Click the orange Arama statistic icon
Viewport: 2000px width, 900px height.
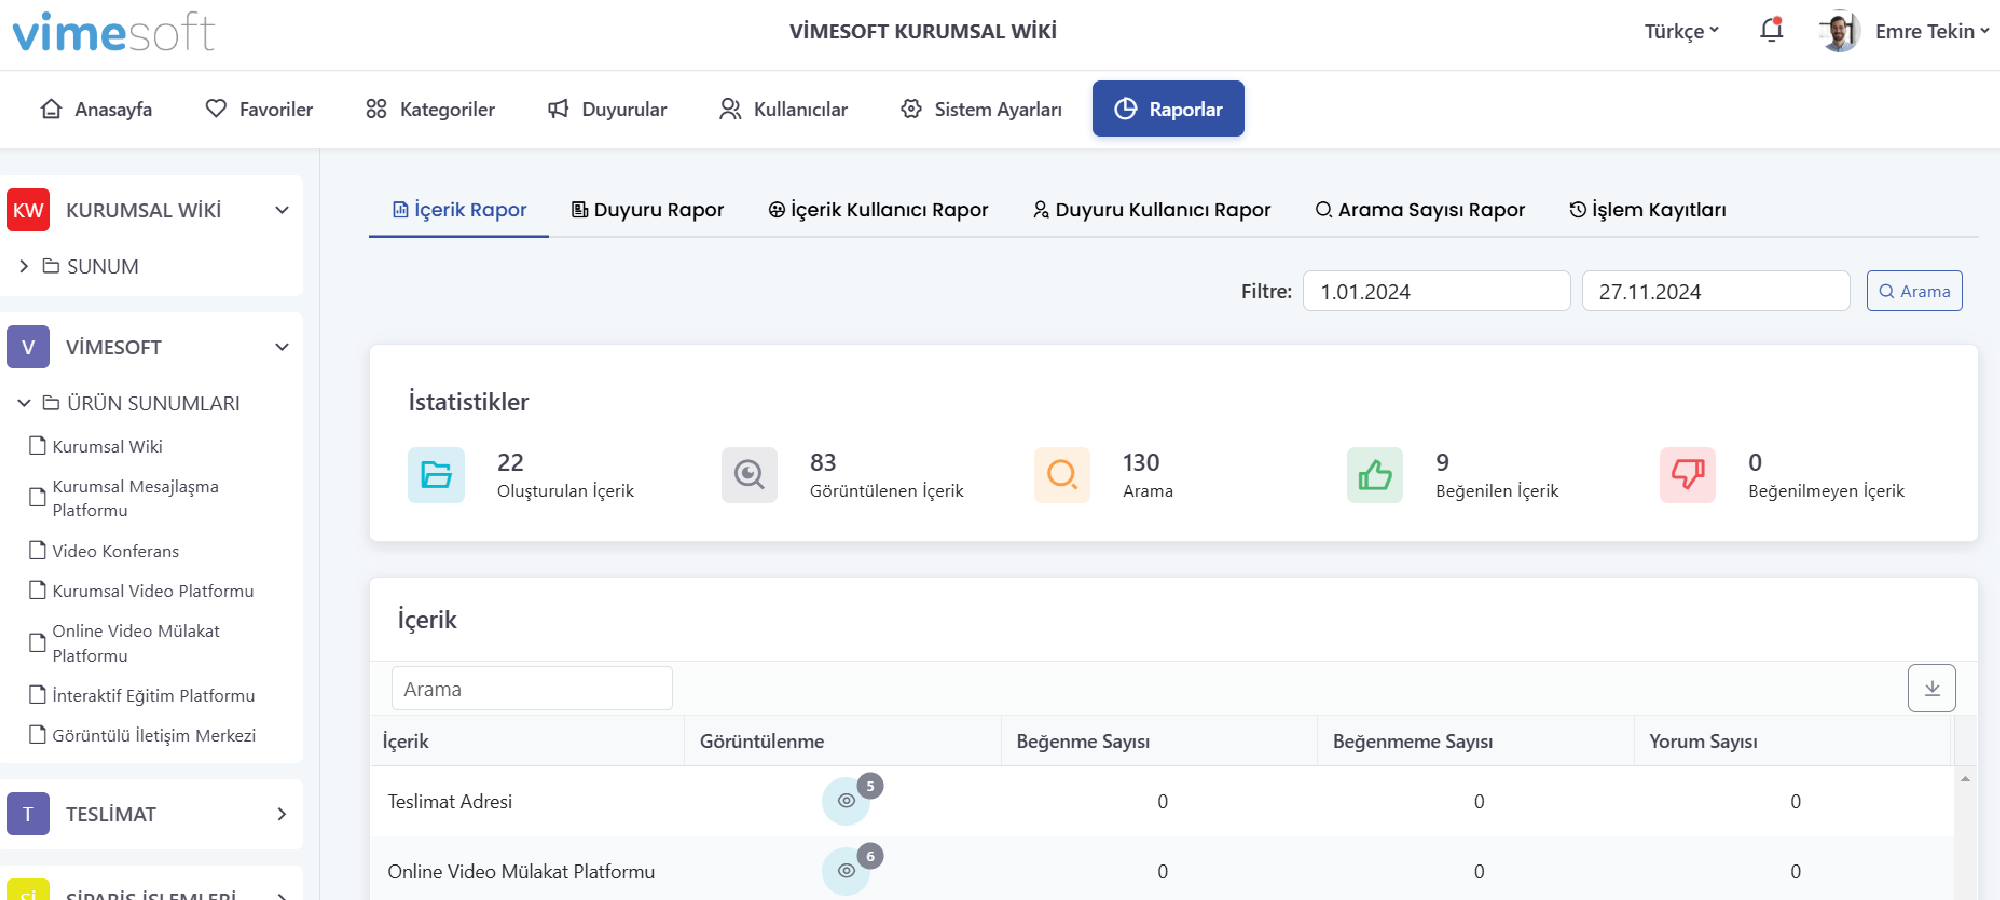pyautogui.click(x=1062, y=475)
